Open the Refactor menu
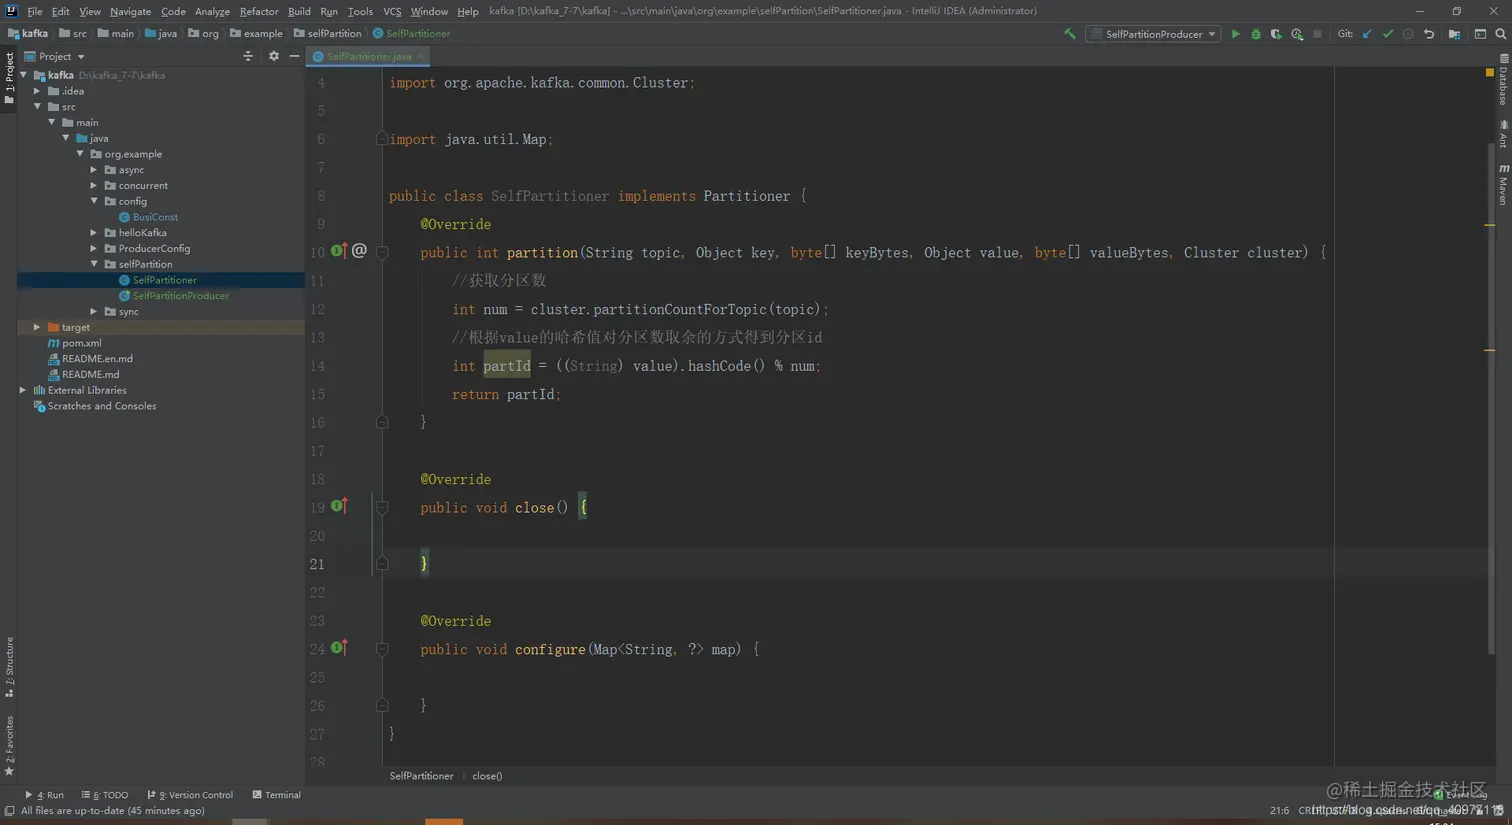The image size is (1512, 825). (x=259, y=11)
